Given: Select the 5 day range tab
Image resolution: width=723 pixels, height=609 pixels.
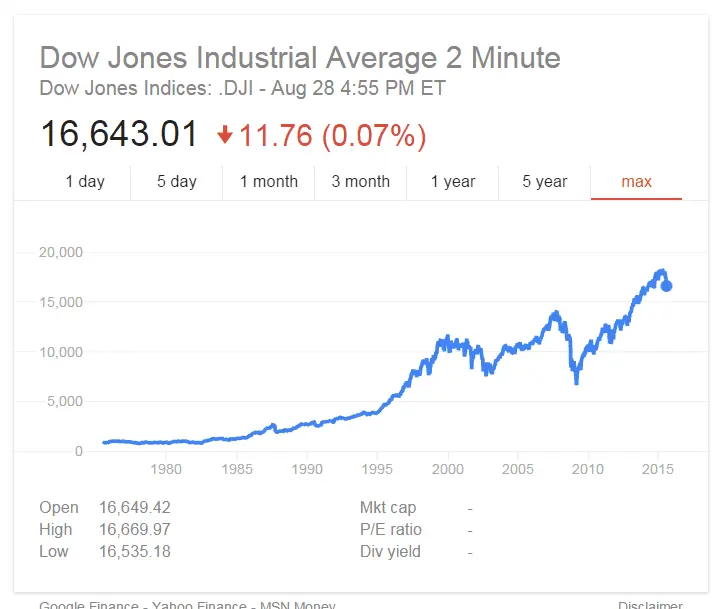Looking at the screenshot, I should click(177, 182).
